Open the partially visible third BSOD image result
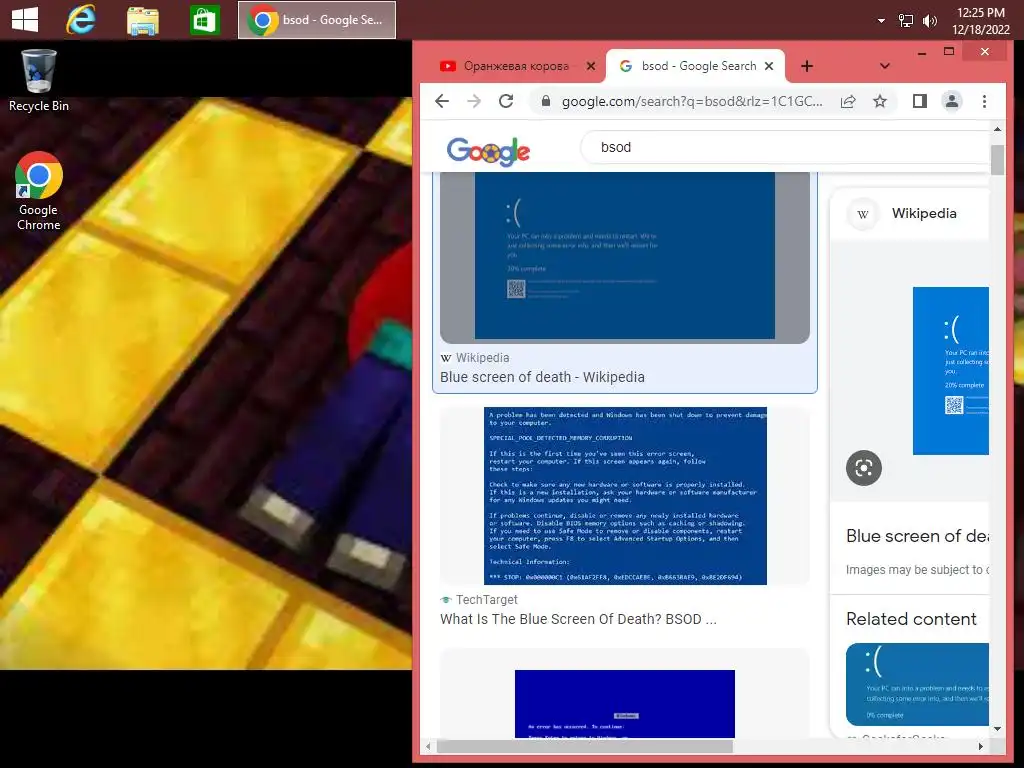 point(625,703)
